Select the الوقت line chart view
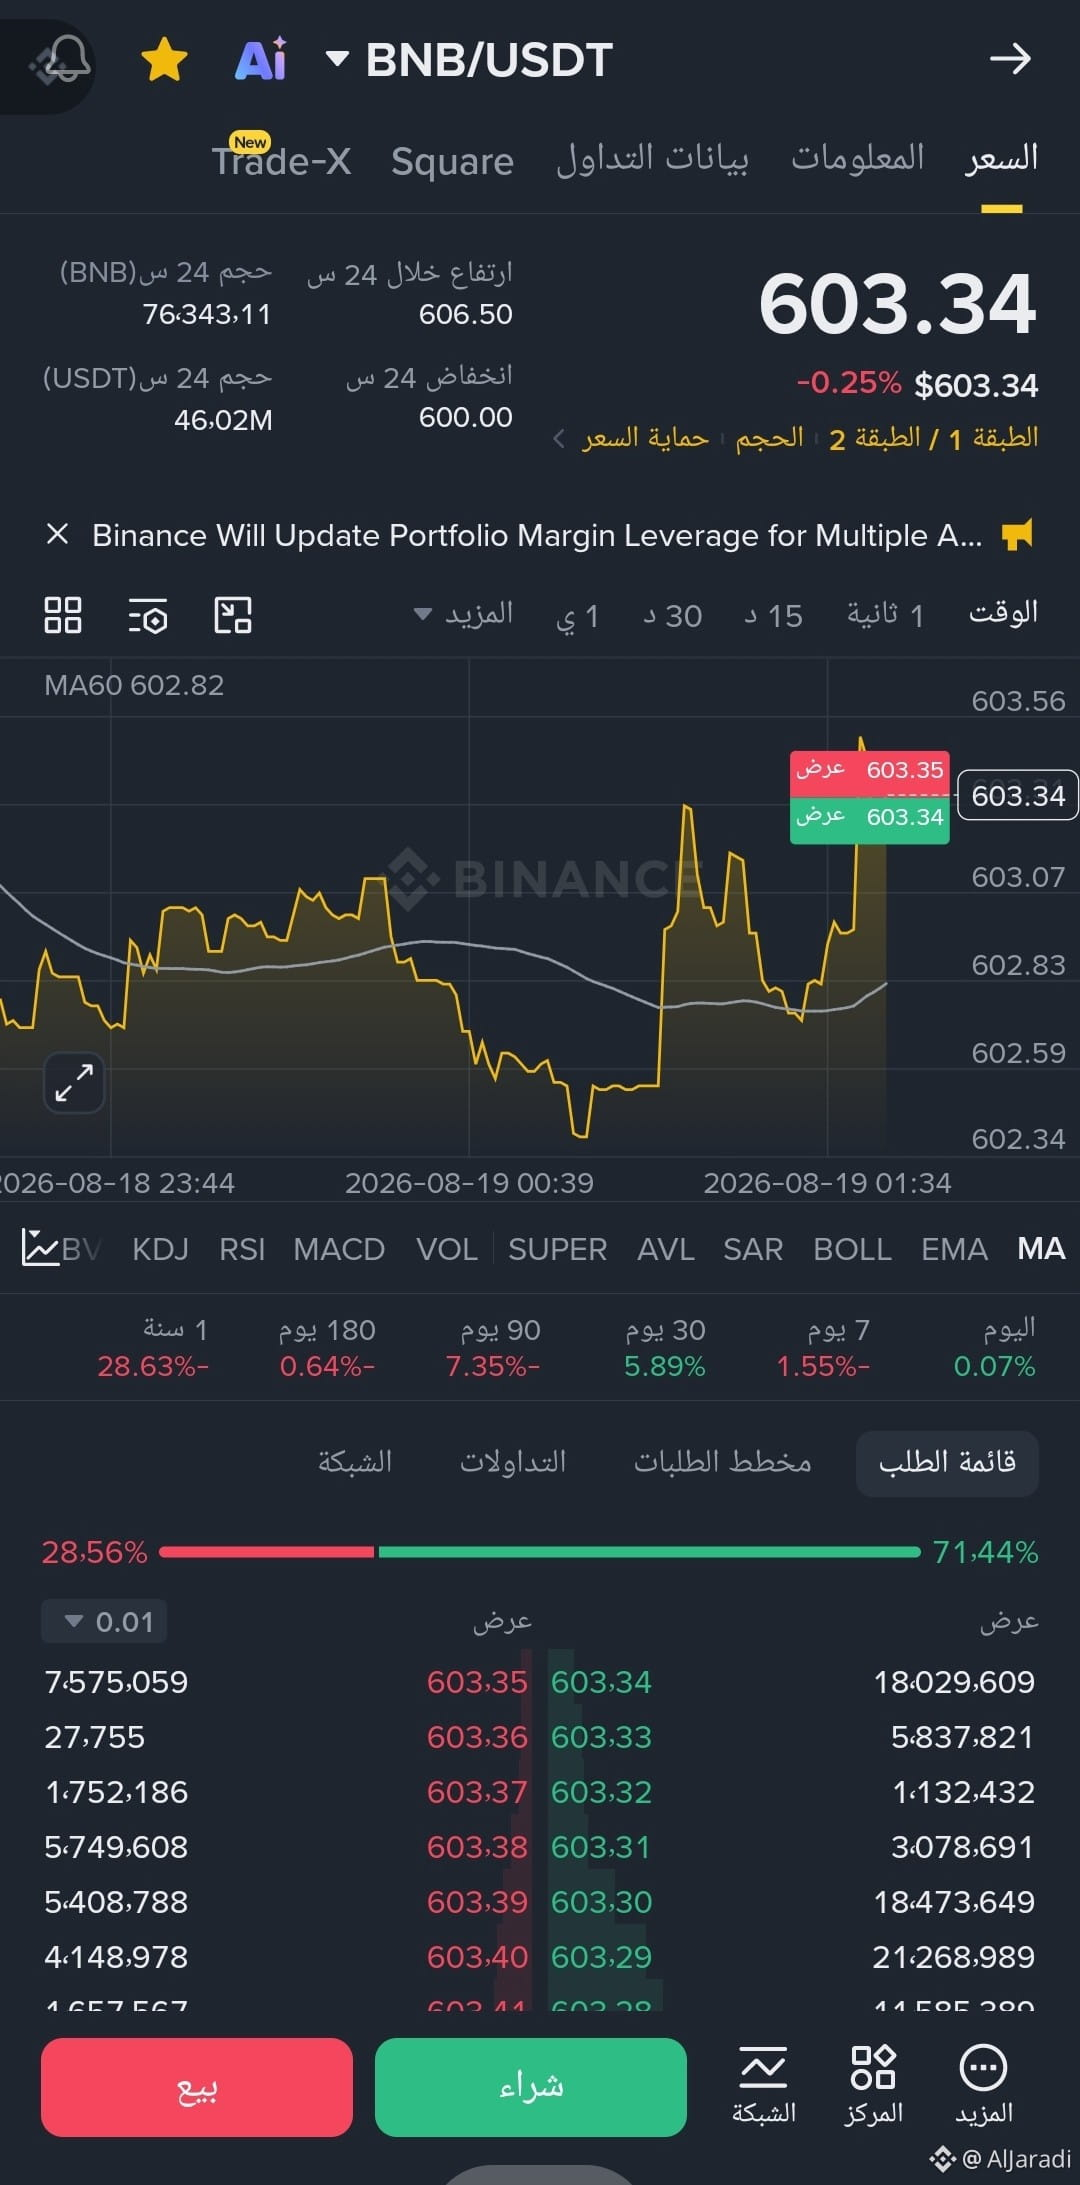1080x2185 pixels. click(x=1003, y=612)
